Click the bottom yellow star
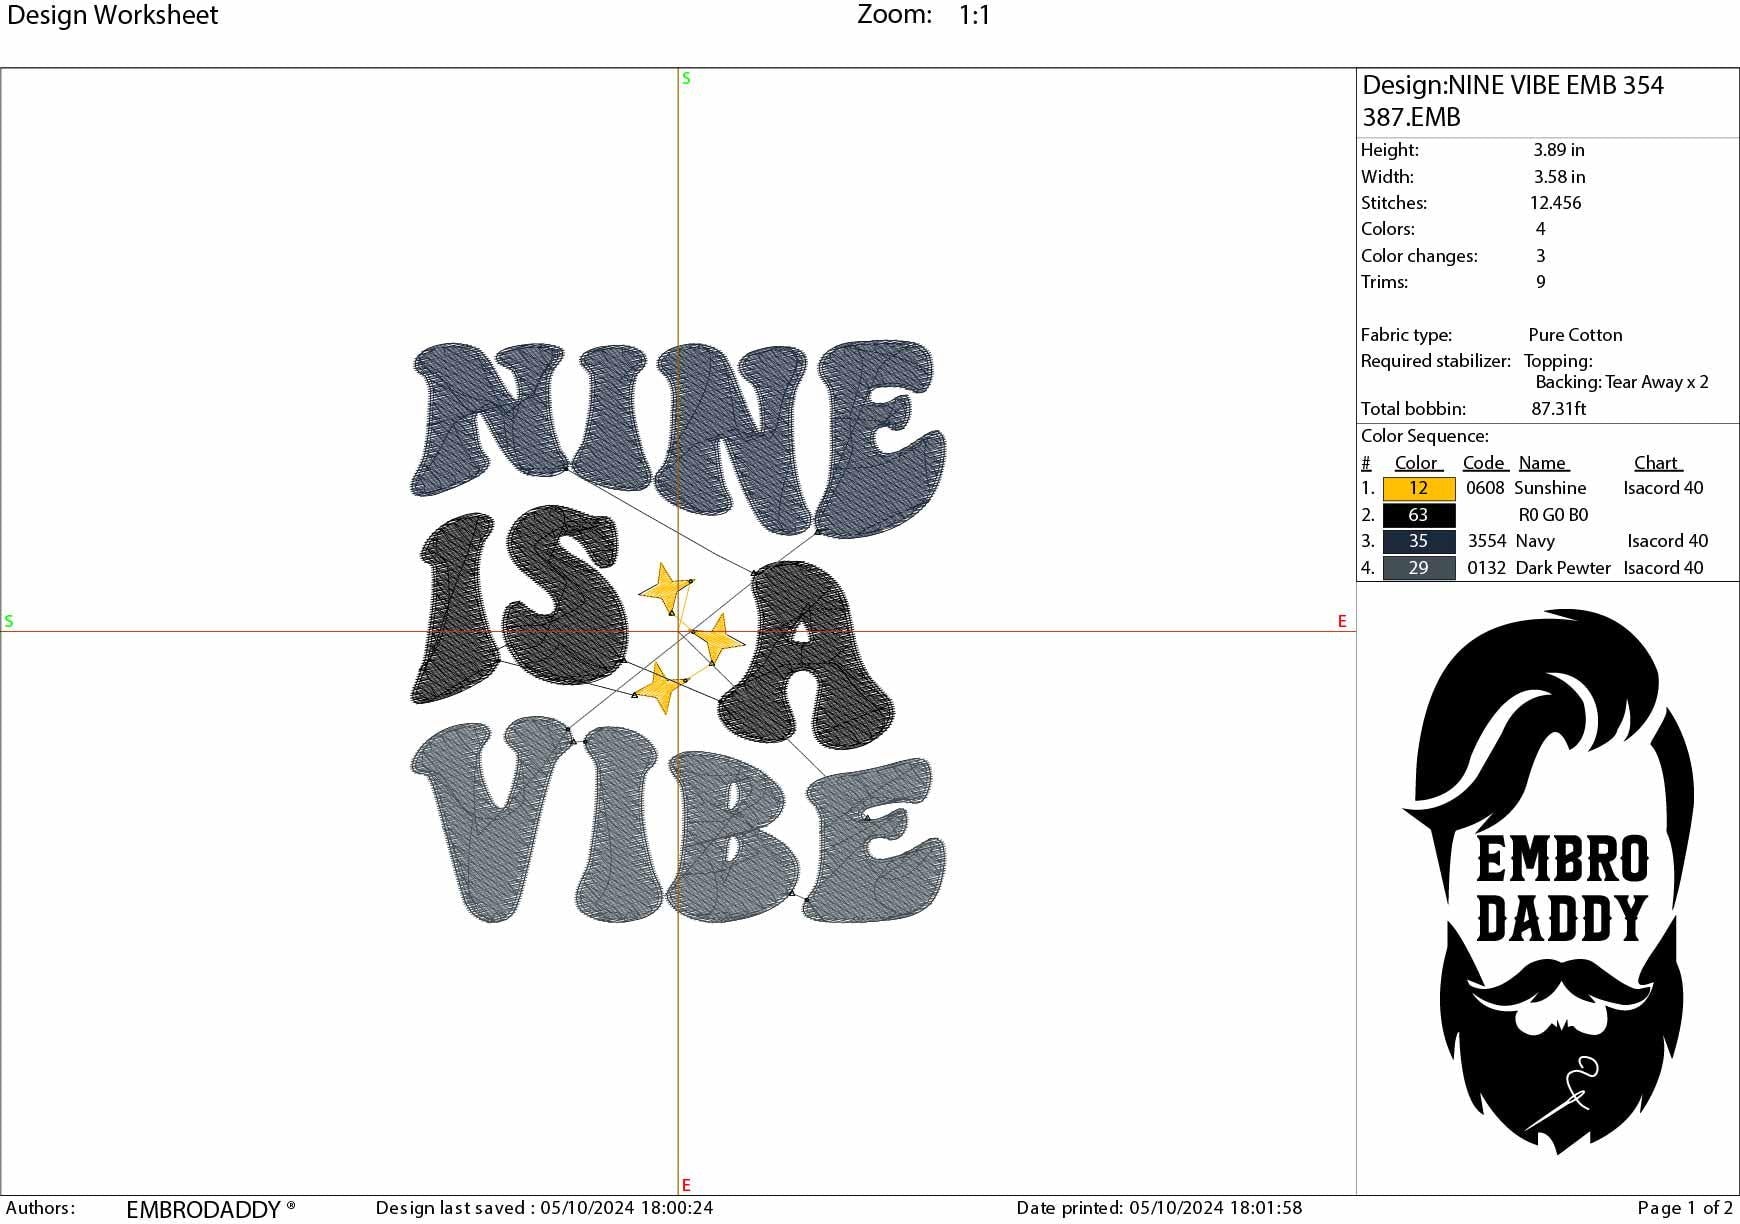This screenshot has width=1740, height=1224. [660, 687]
